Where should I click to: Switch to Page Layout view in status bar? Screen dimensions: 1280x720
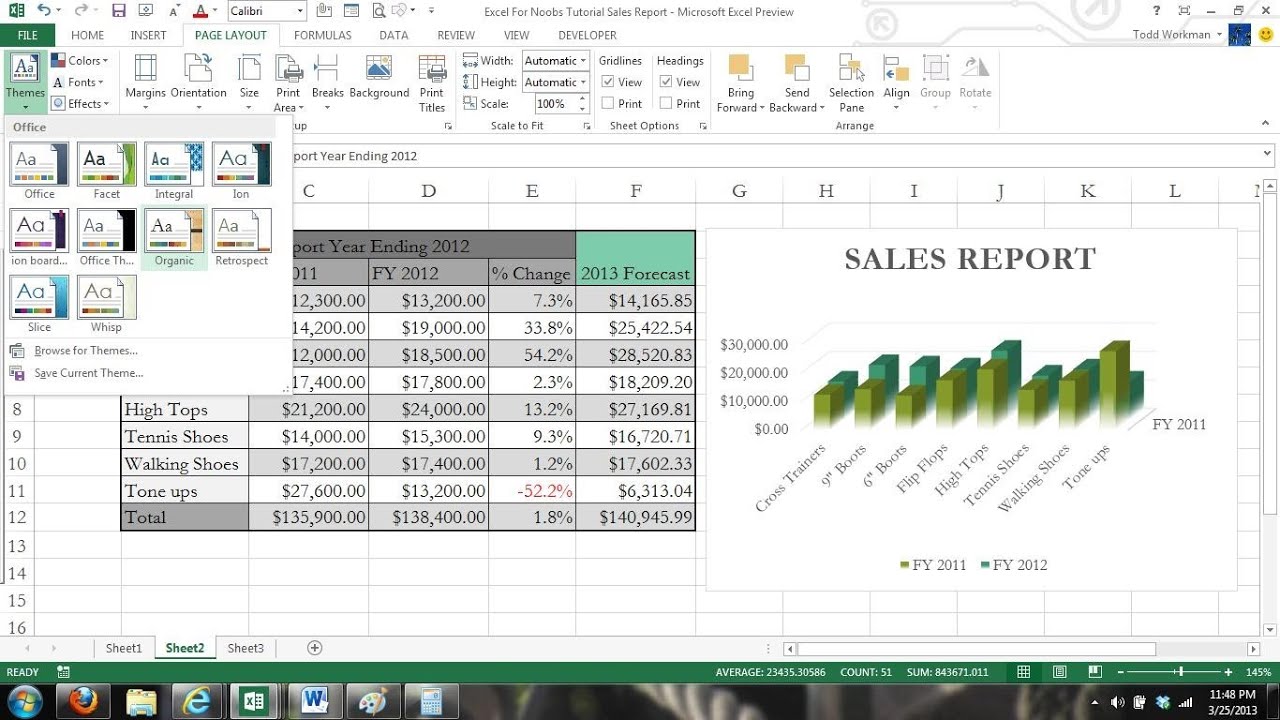click(x=1058, y=672)
